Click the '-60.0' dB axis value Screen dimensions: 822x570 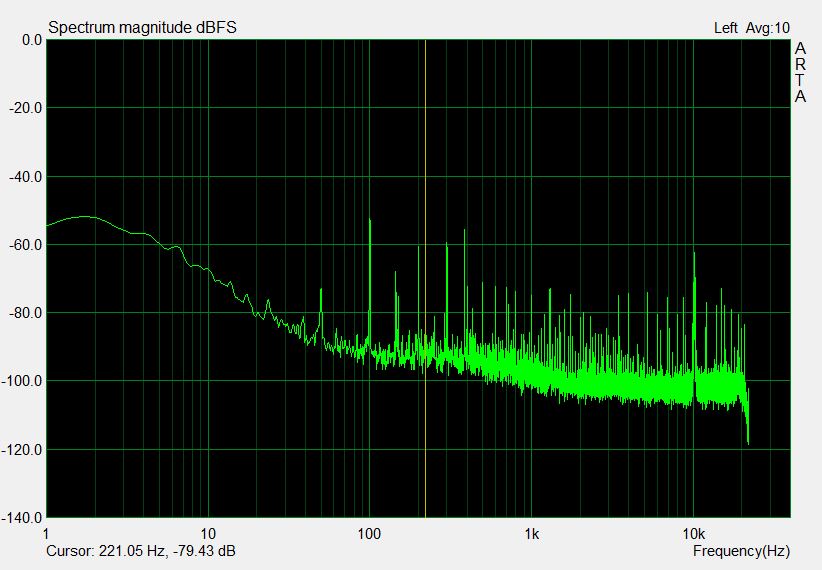tap(25, 245)
